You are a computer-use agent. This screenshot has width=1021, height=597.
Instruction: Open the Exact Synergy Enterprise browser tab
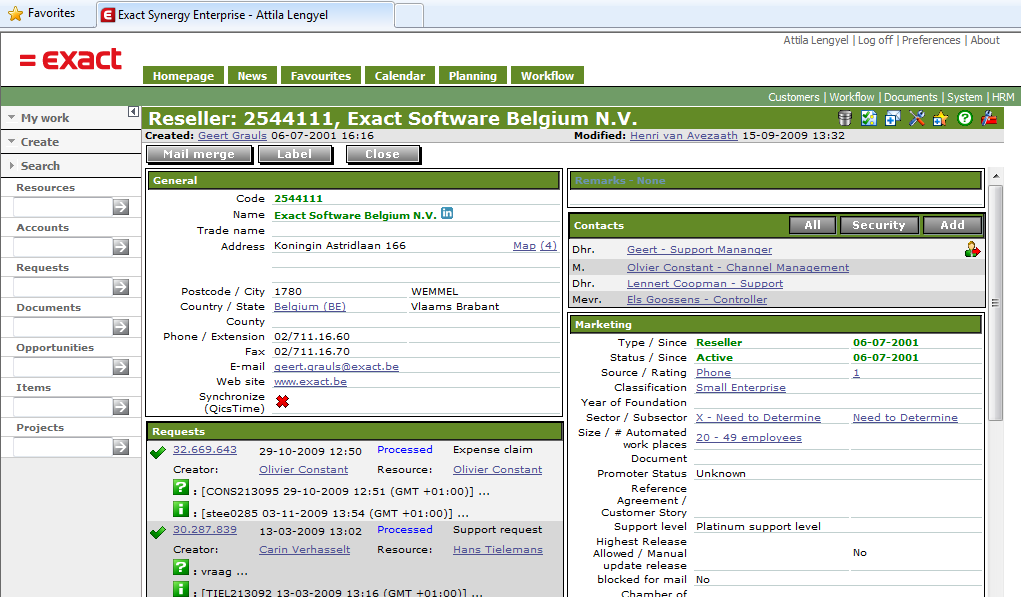point(245,15)
